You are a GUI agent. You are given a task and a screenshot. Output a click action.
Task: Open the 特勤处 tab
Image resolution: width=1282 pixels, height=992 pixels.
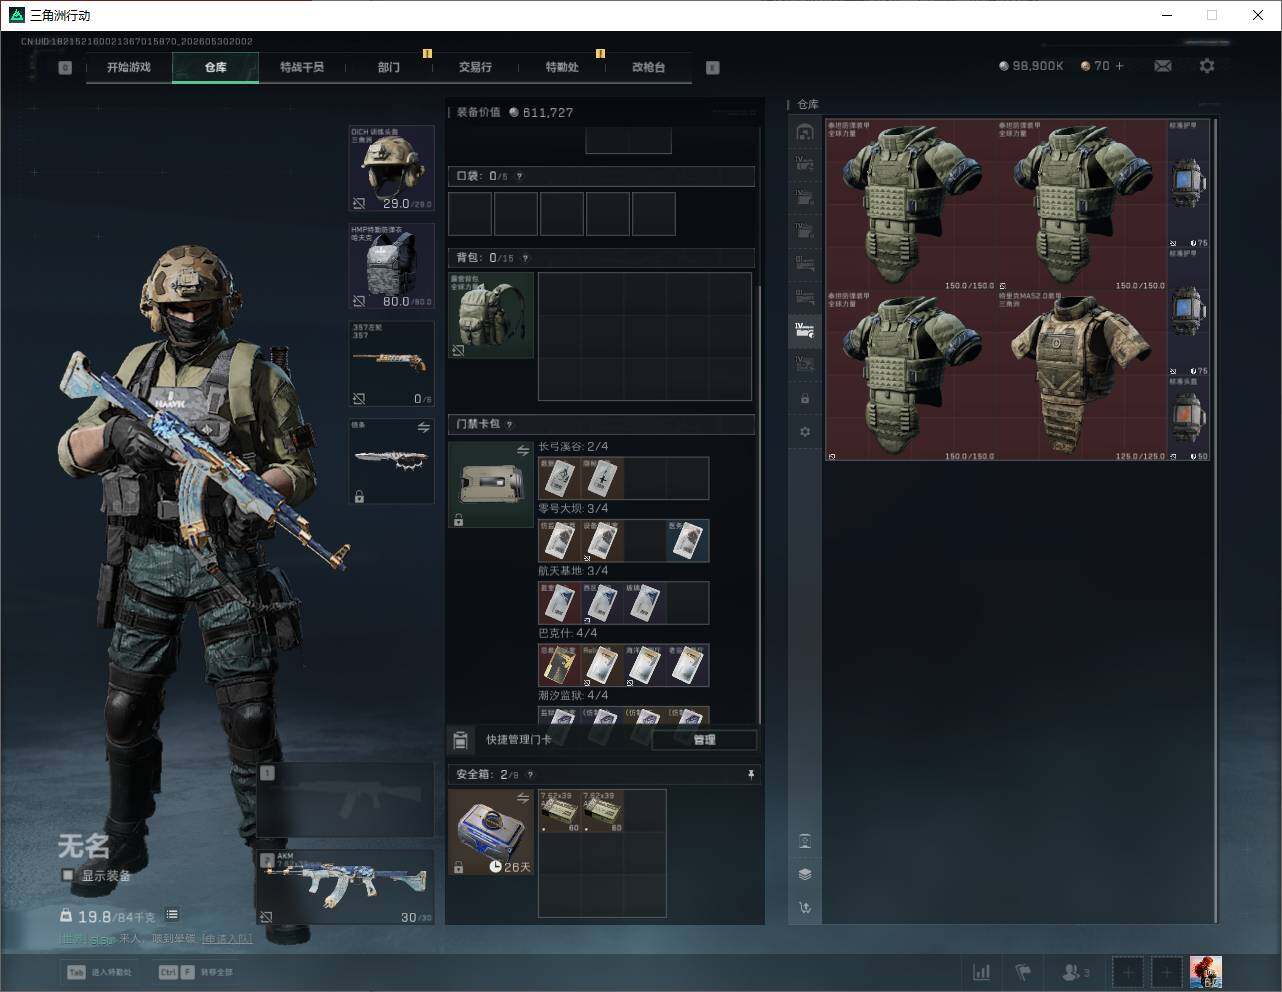[x=562, y=67]
